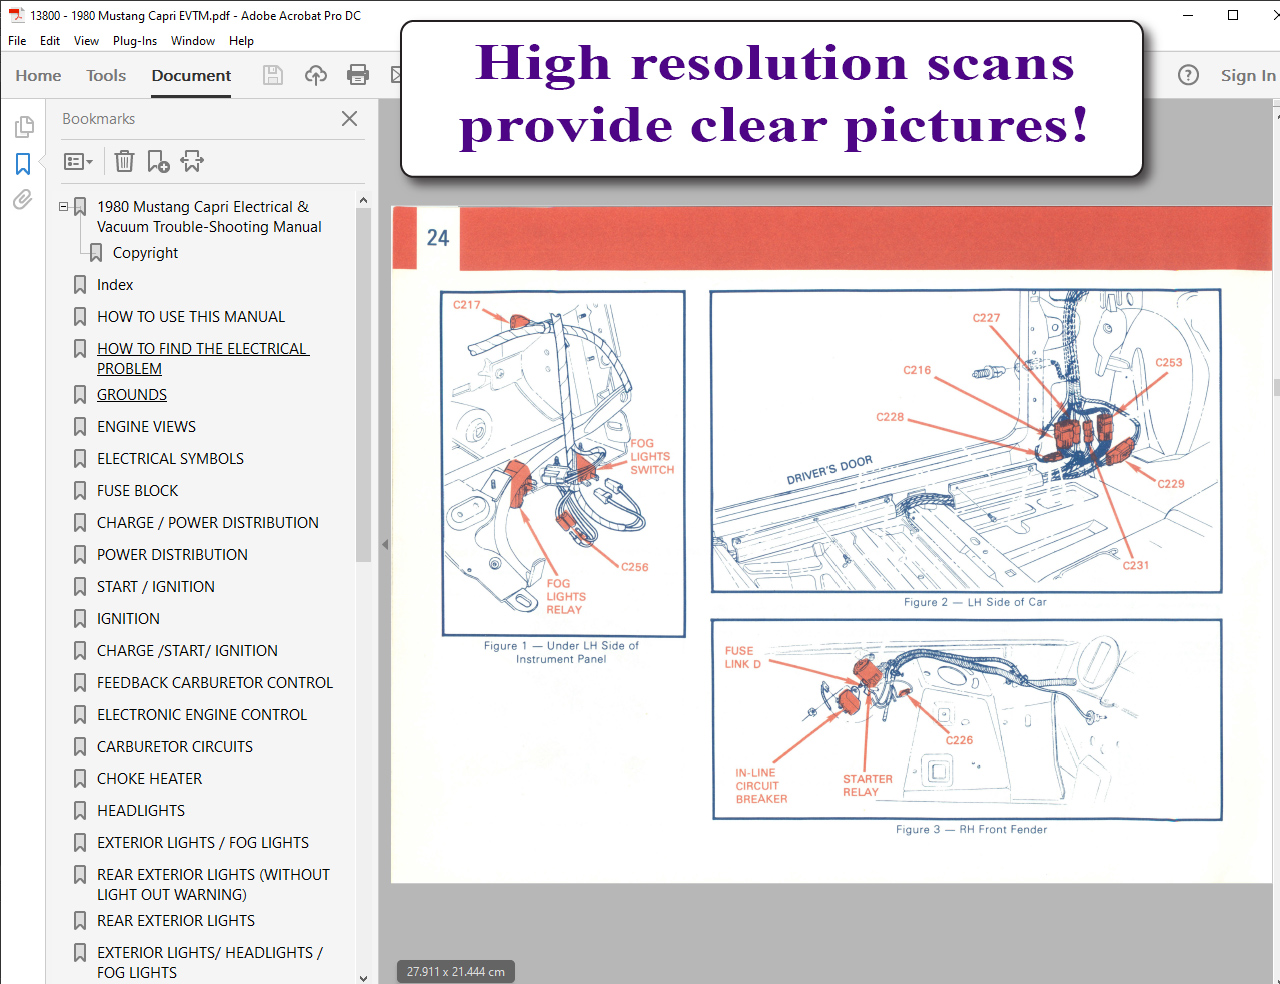Jump to CARBURETOR CIRCUITS bookmark
The height and width of the screenshot is (984, 1280).
[175, 747]
